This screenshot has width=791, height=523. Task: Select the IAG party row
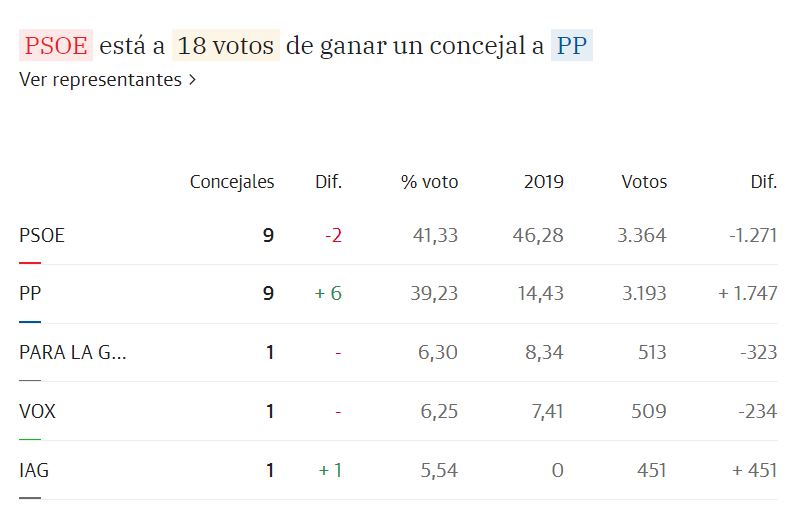click(x=34, y=469)
